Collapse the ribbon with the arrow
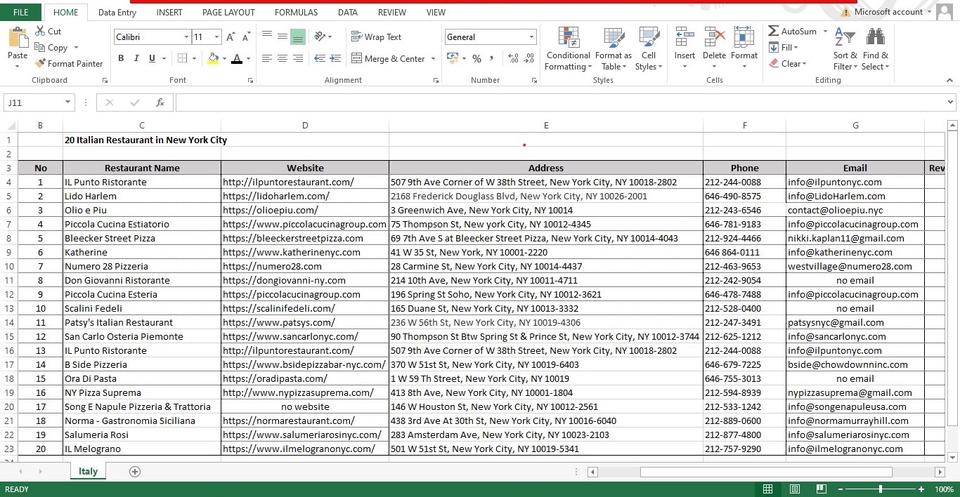 click(950, 80)
